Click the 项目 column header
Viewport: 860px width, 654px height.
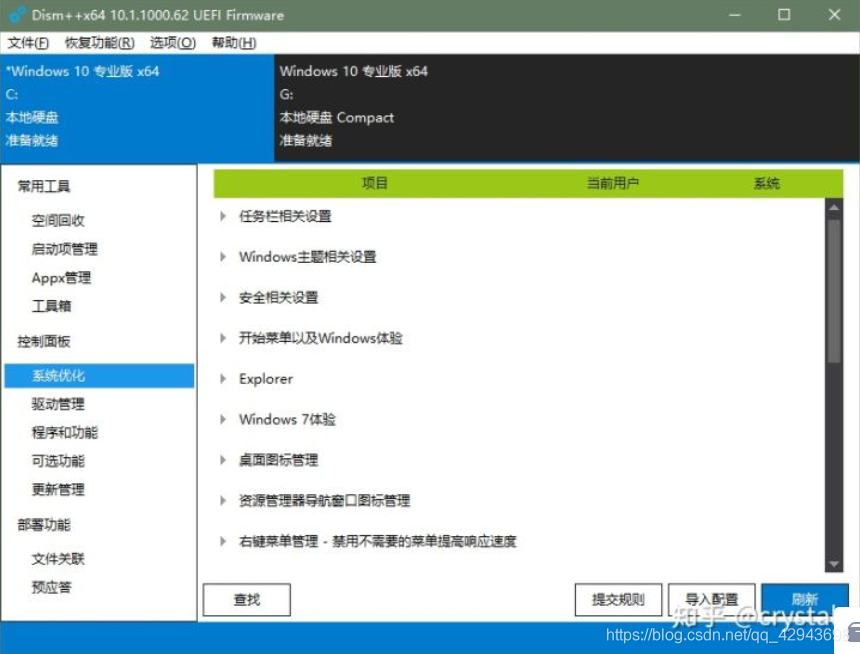click(375, 183)
